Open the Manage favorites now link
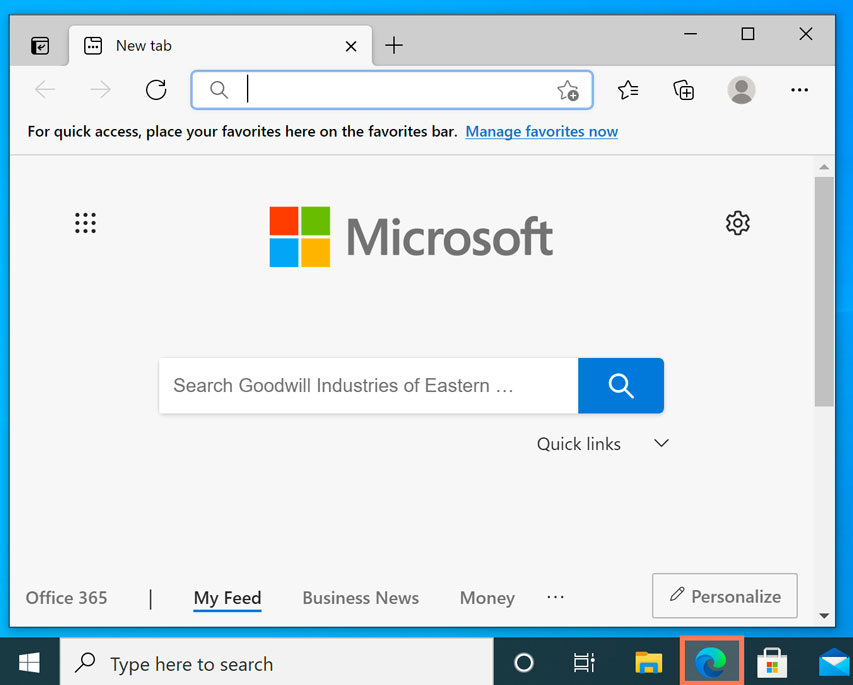Image resolution: width=853 pixels, height=685 pixels. [541, 131]
